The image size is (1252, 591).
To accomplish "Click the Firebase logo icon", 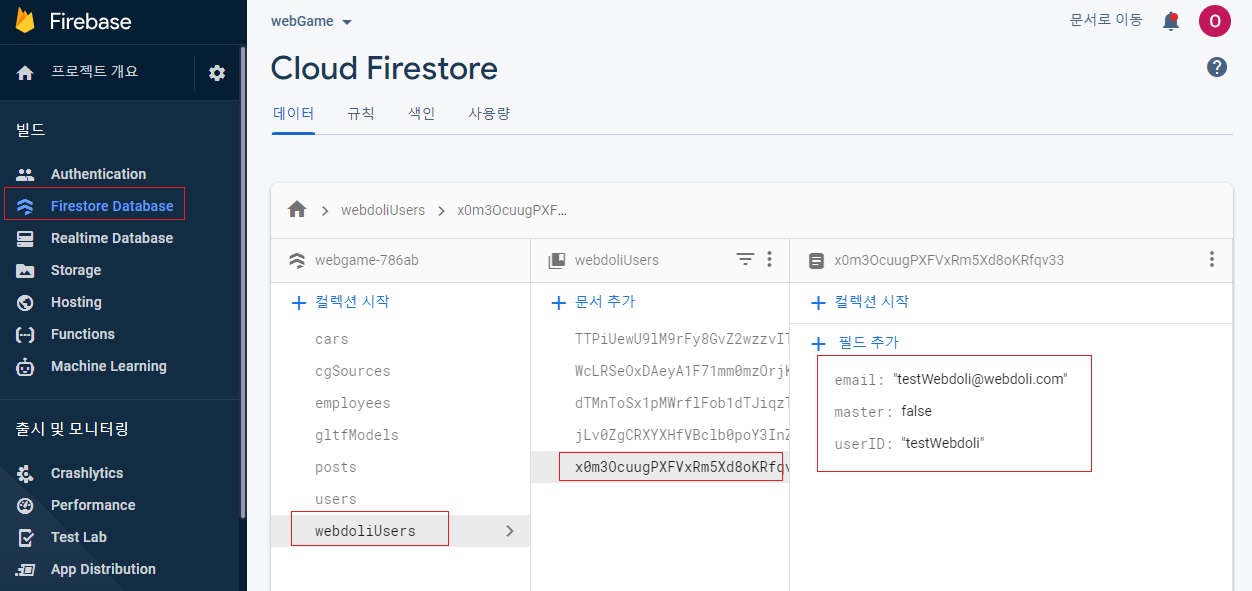I will 25,20.
